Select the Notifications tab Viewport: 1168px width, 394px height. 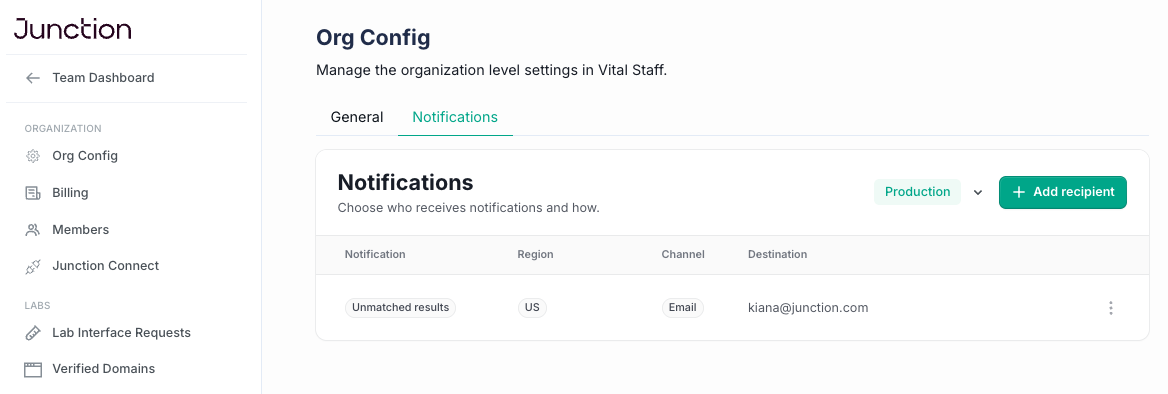pos(455,118)
